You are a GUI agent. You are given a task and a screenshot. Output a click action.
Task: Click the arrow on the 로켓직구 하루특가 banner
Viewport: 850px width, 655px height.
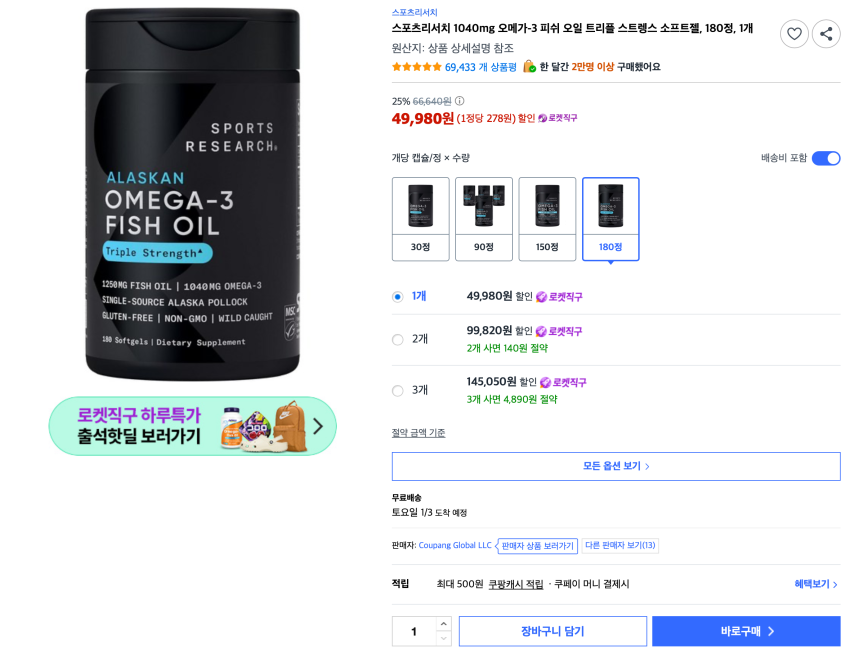click(x=318, y=426)
